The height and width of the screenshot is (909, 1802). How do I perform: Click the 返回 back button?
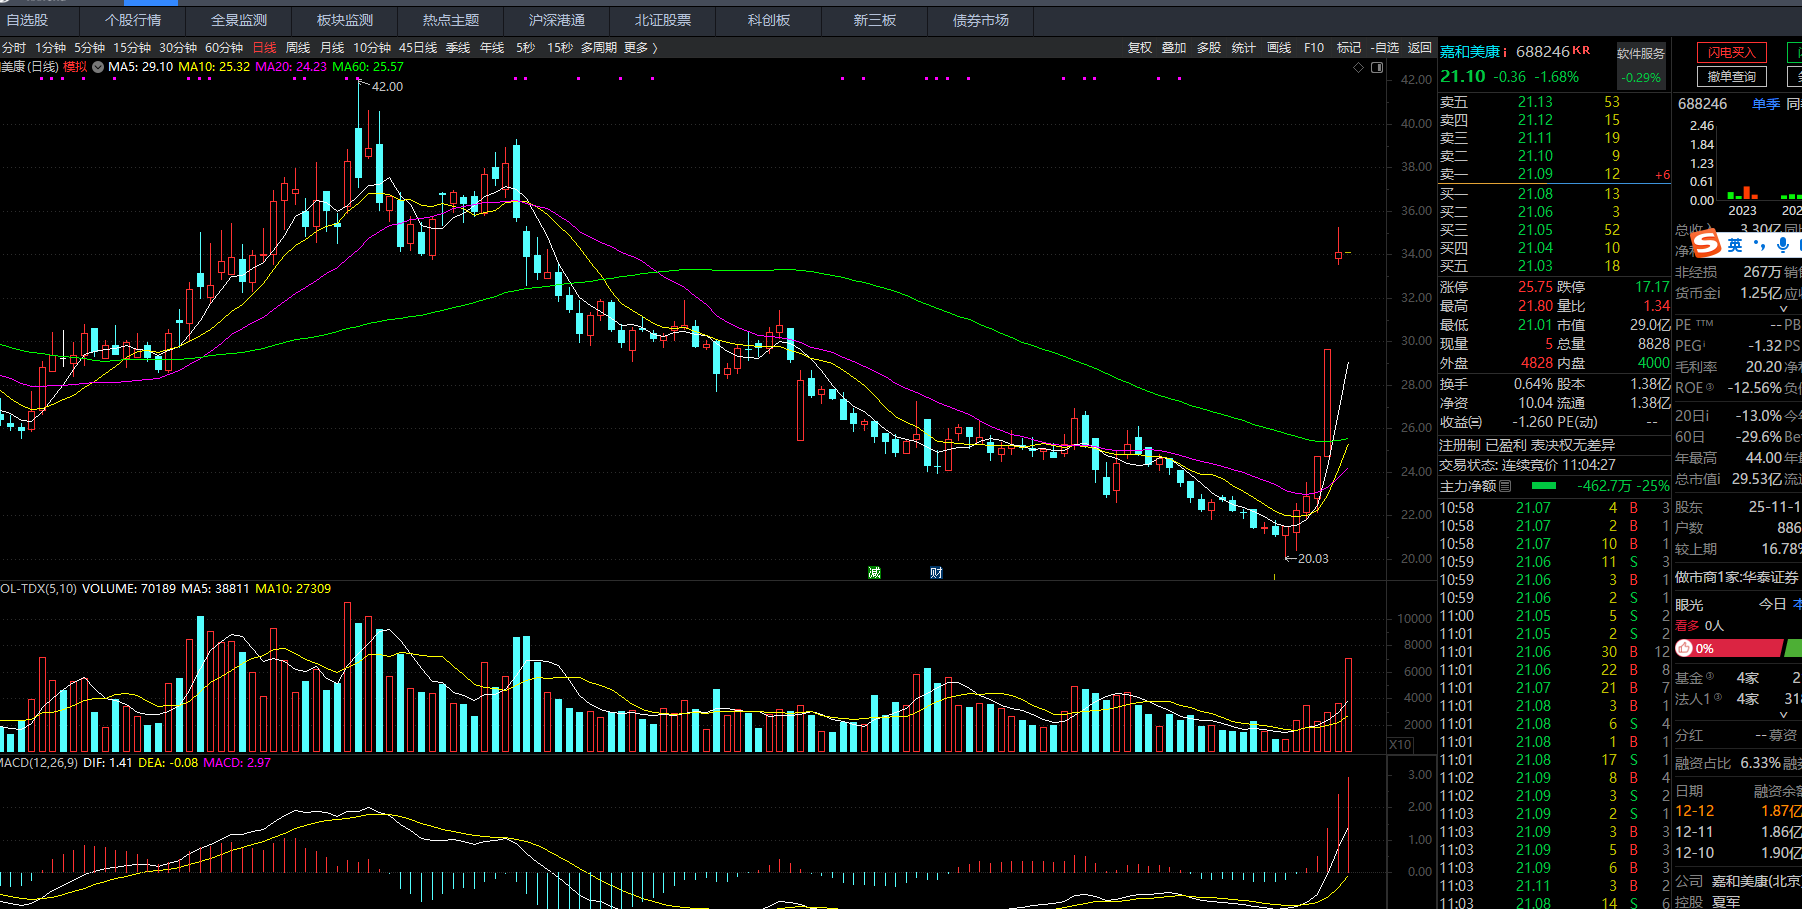pyautogui.click(x=1420, y=47)
